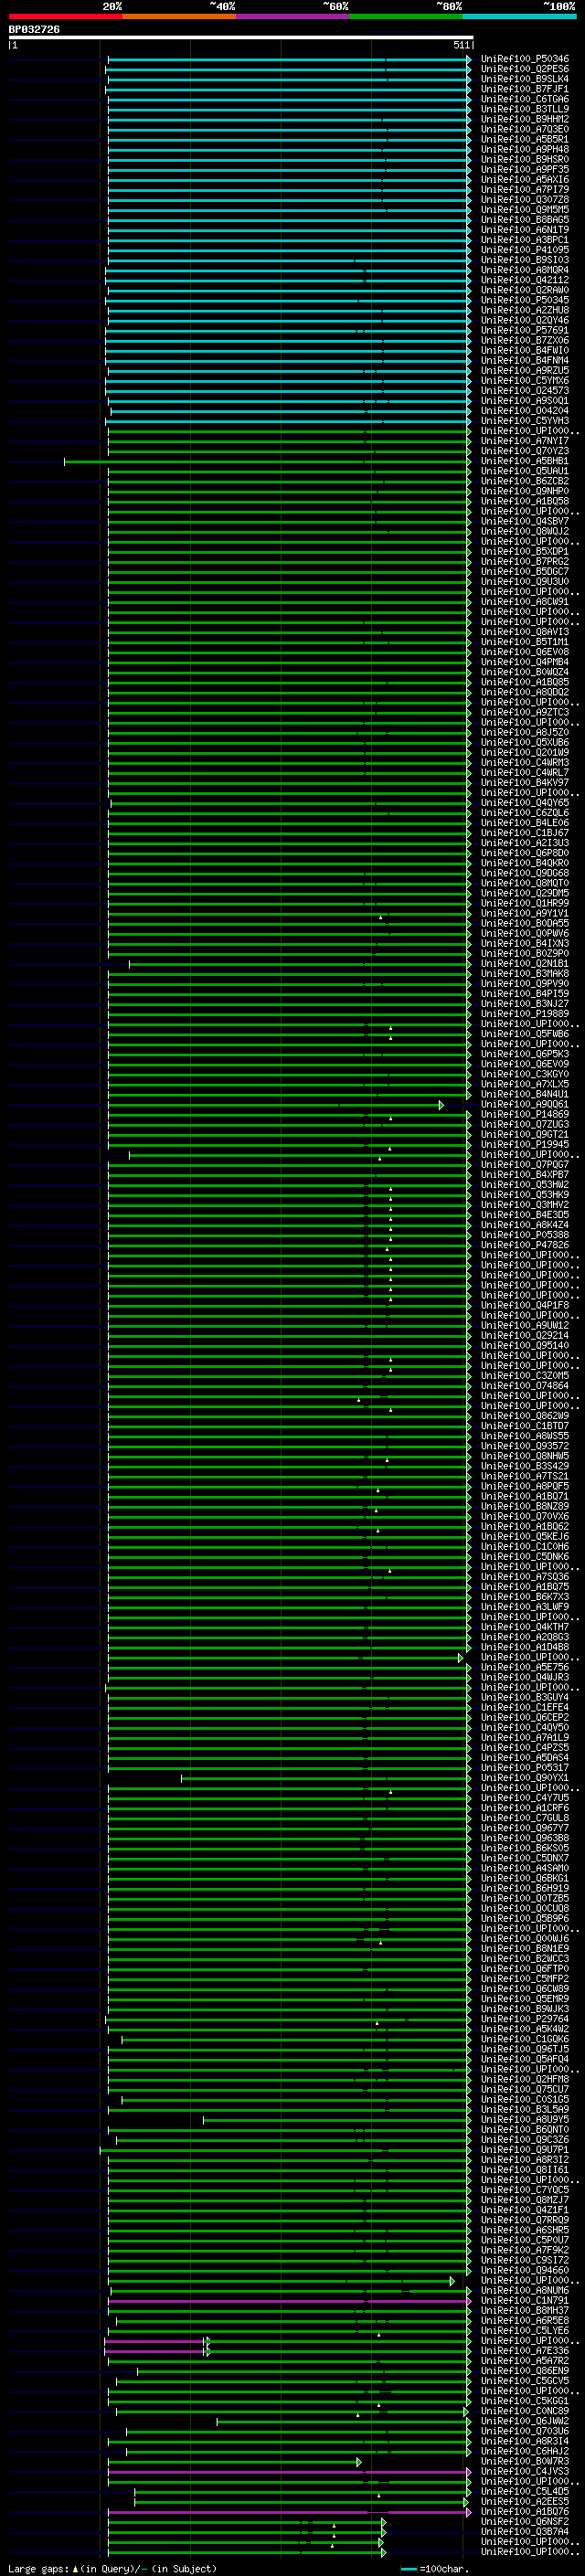Click the orange ~40% identity color bar

179,16
